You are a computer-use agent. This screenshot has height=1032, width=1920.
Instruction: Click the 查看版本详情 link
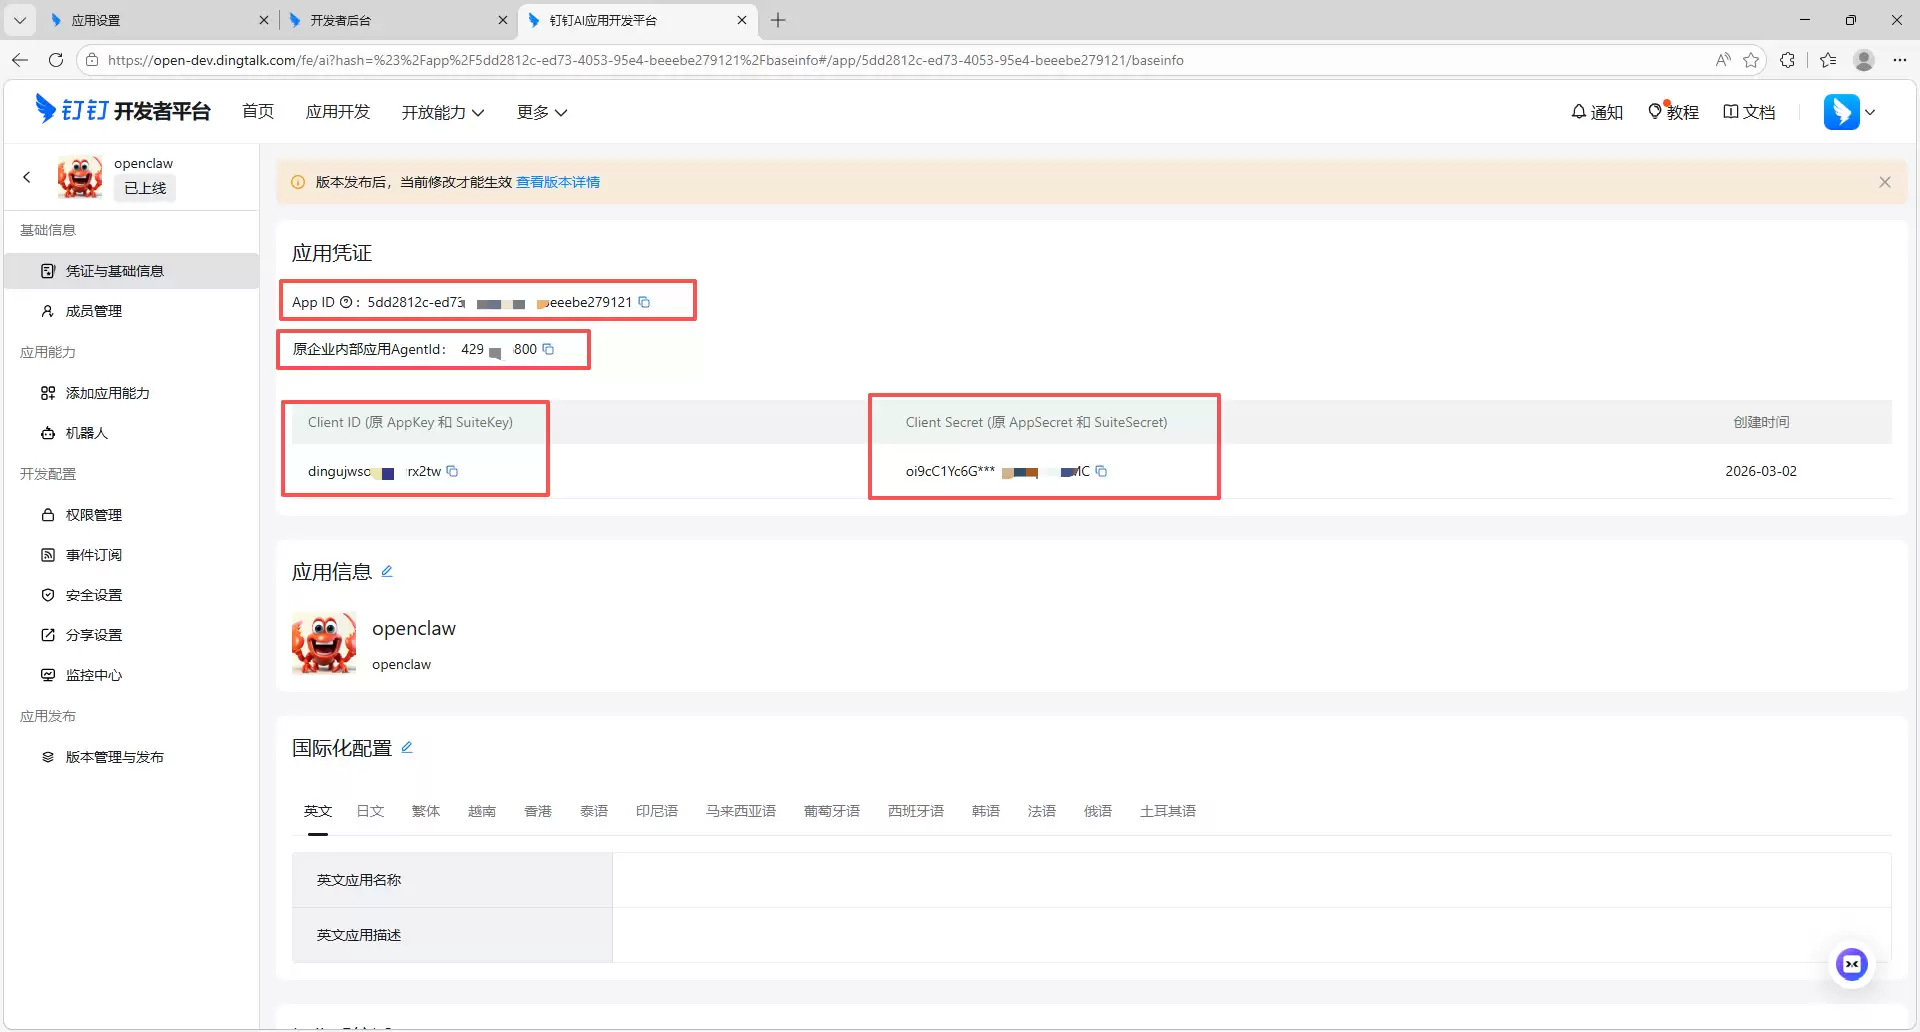557,182
